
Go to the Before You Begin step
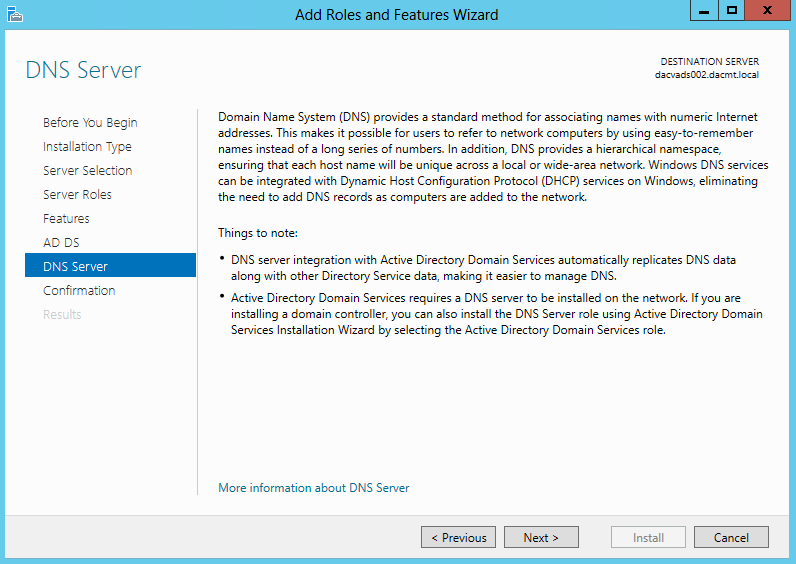(90, 123)
